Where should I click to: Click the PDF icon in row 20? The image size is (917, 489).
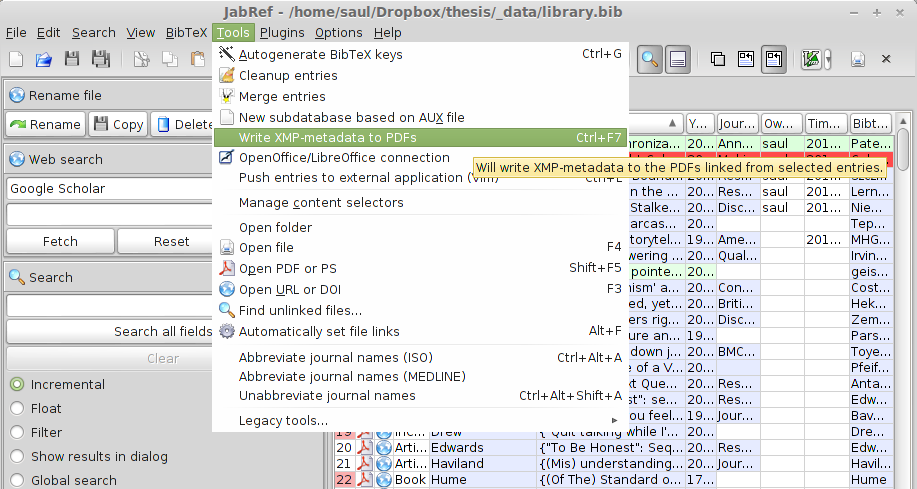(x=365, y=447)
